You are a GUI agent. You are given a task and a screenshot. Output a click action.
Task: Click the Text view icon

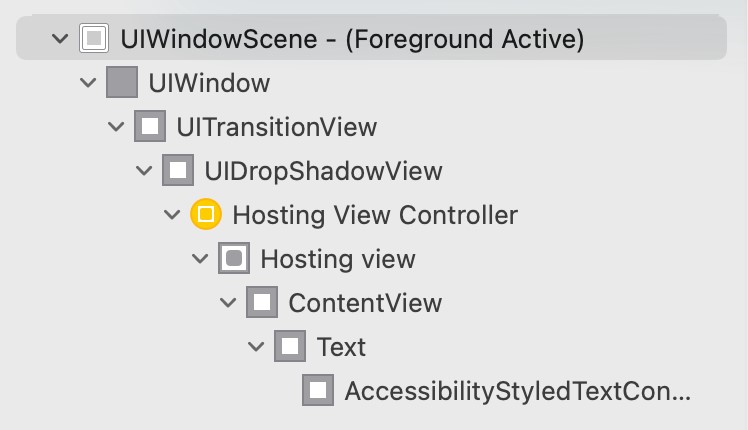290,346
